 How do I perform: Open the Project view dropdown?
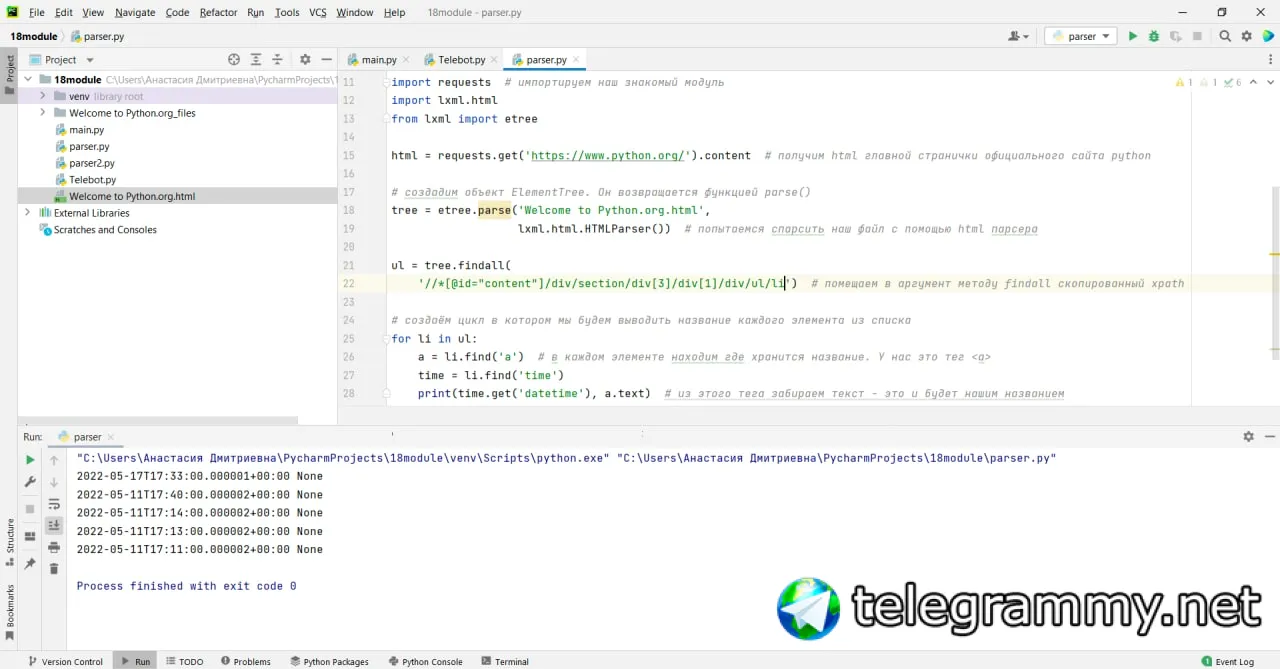[x=62, y=60]
